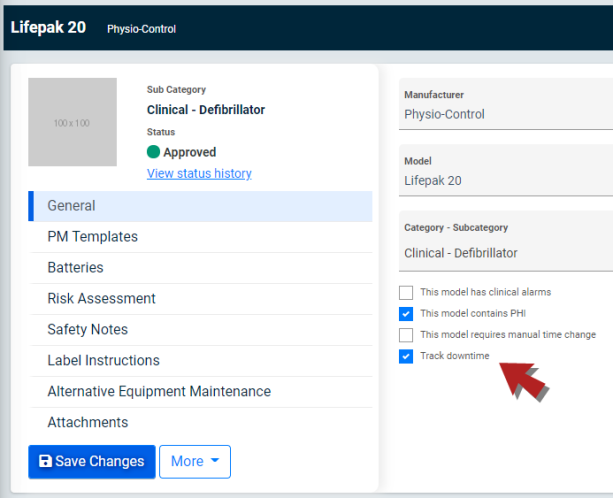Open the Manufacturer field
The height and width of the screenshot is (498, 613).
coord(506,104)
